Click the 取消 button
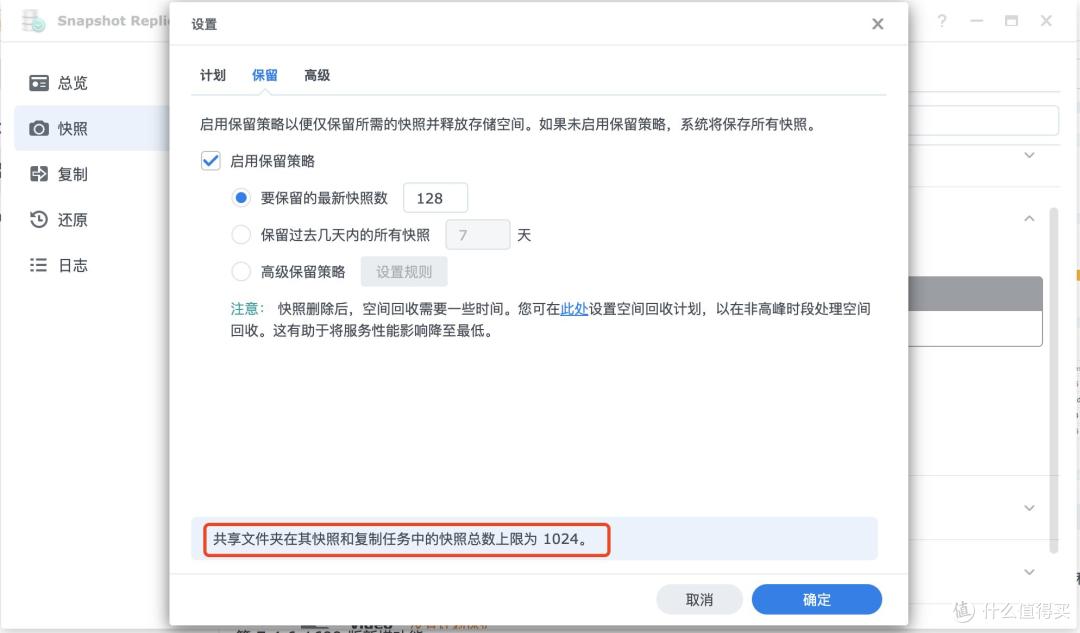 tap(699, 599)
